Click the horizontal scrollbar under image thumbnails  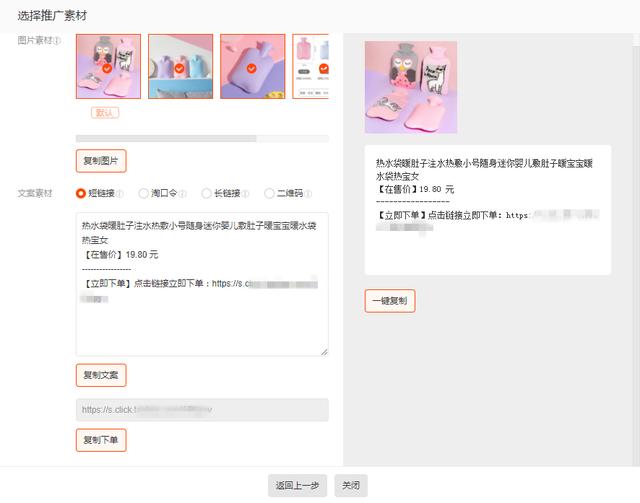202,139
